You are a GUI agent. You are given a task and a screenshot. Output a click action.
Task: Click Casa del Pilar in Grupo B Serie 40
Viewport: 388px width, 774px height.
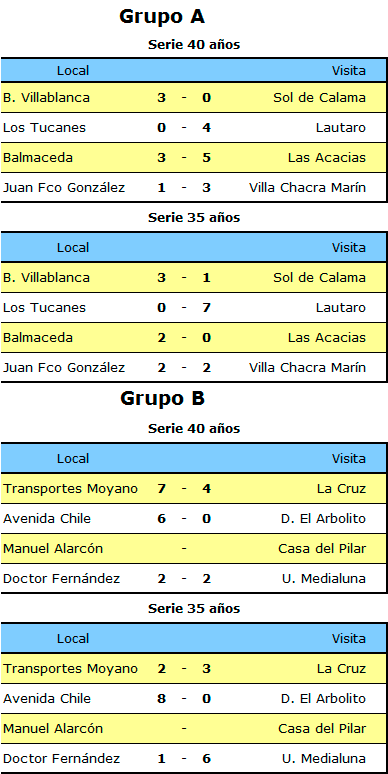(322, 548)
